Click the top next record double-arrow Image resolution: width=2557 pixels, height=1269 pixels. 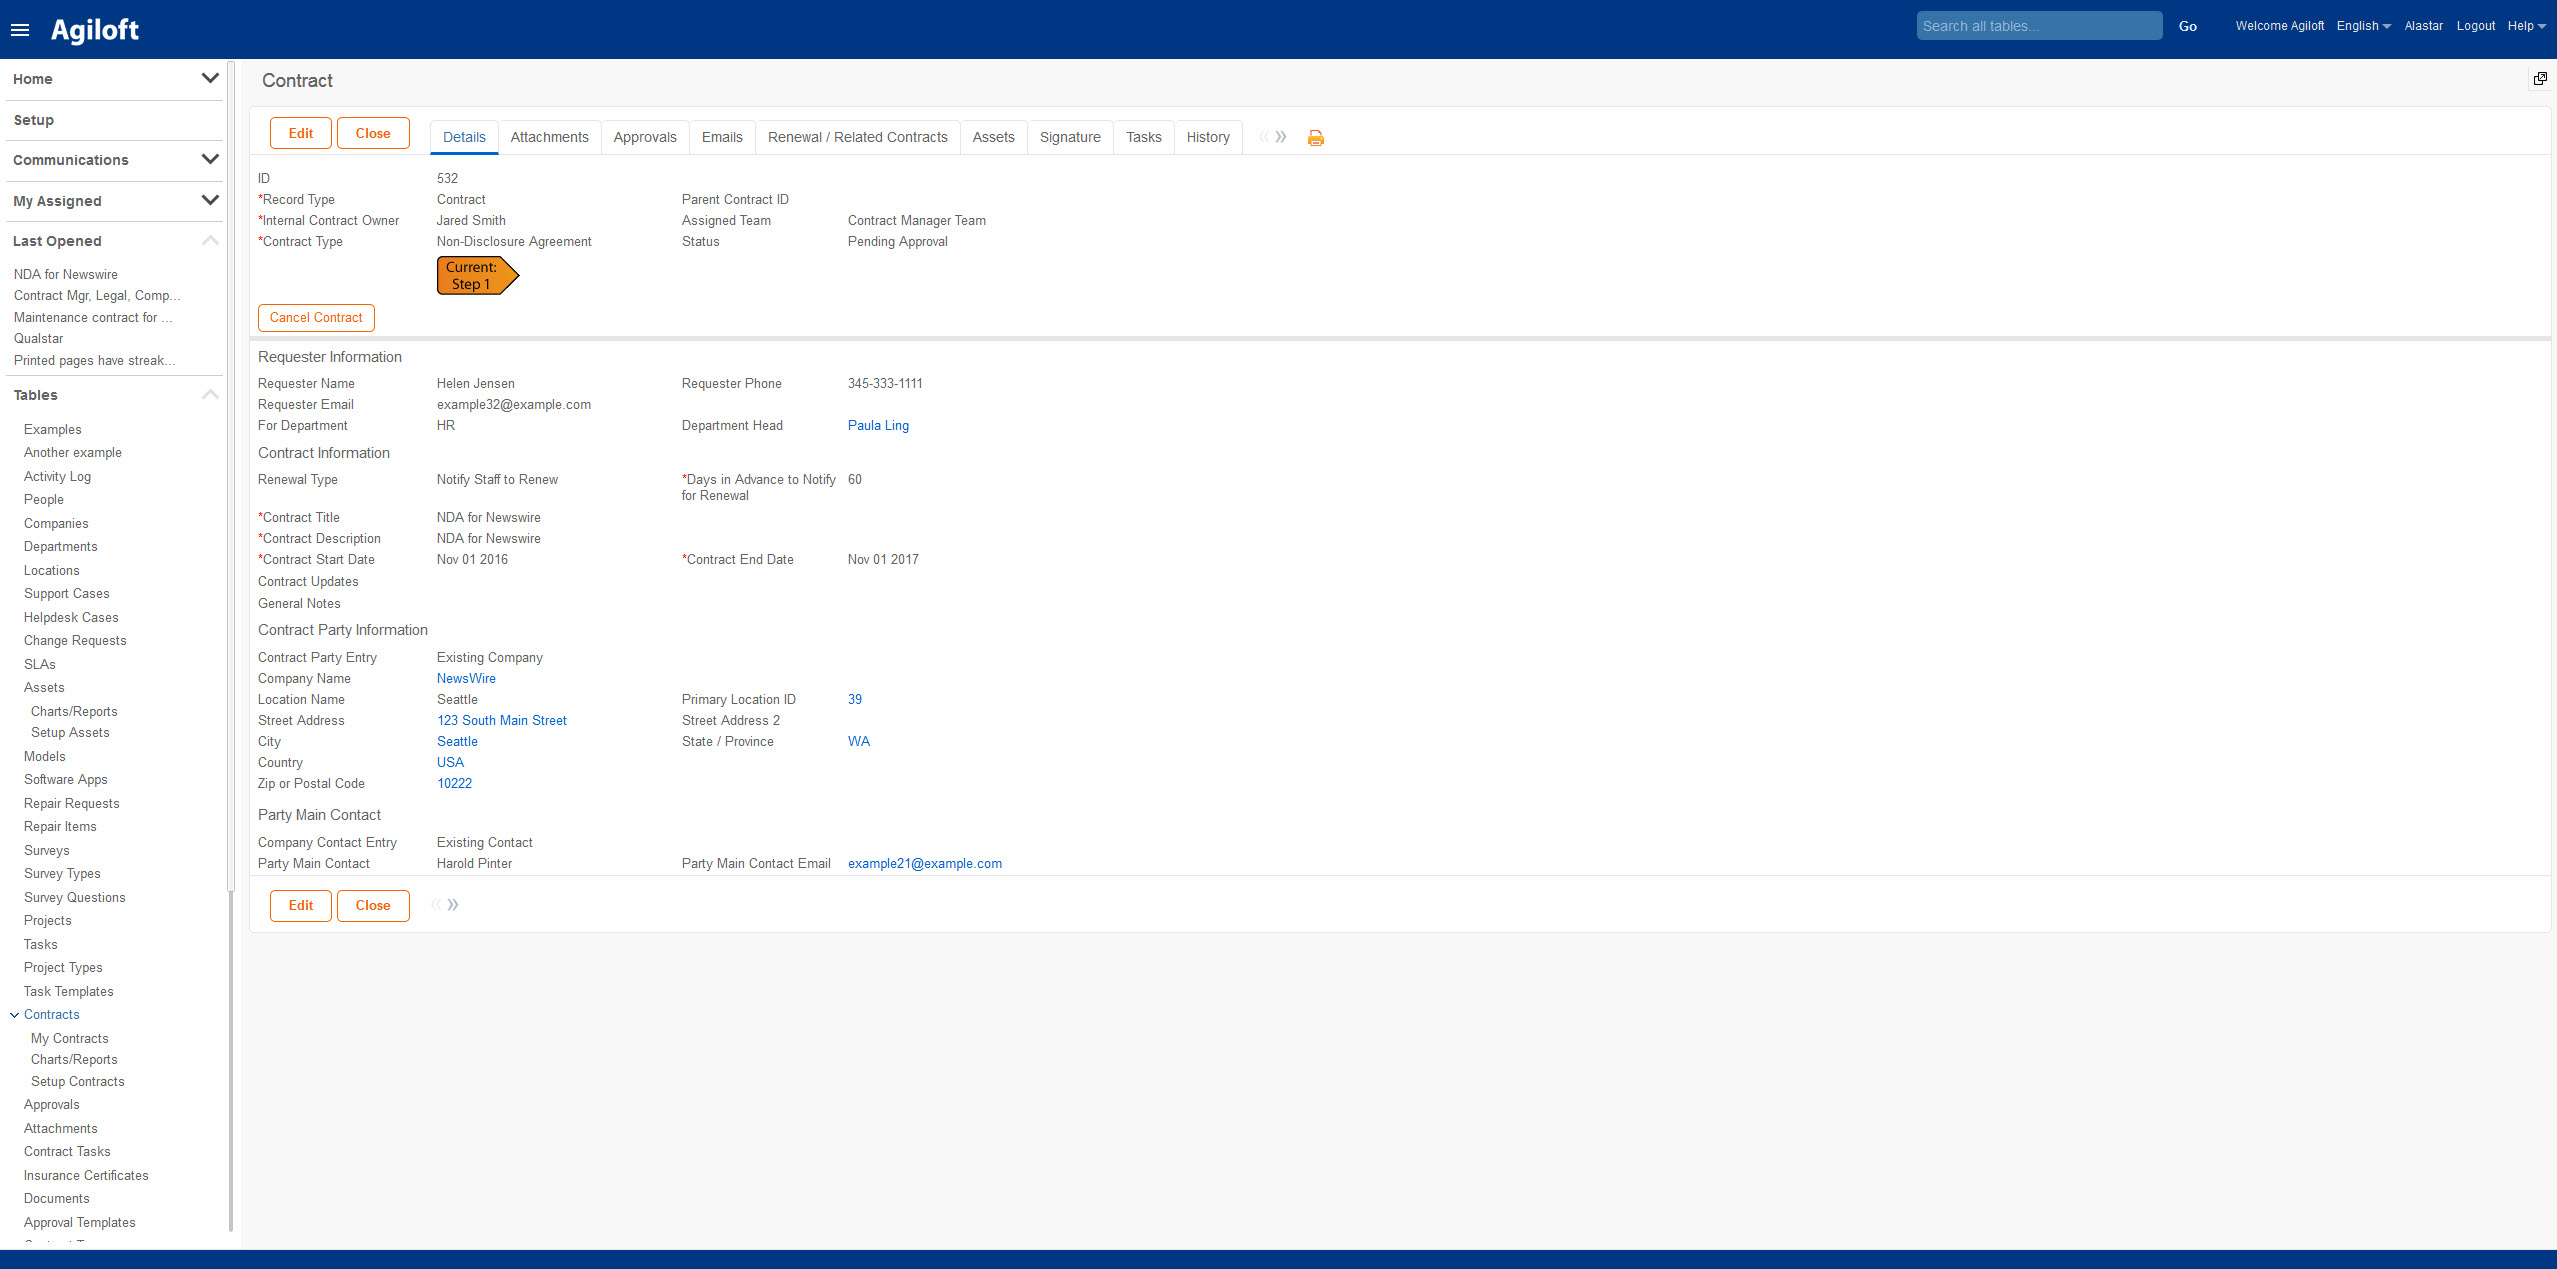pos(1281,137)
